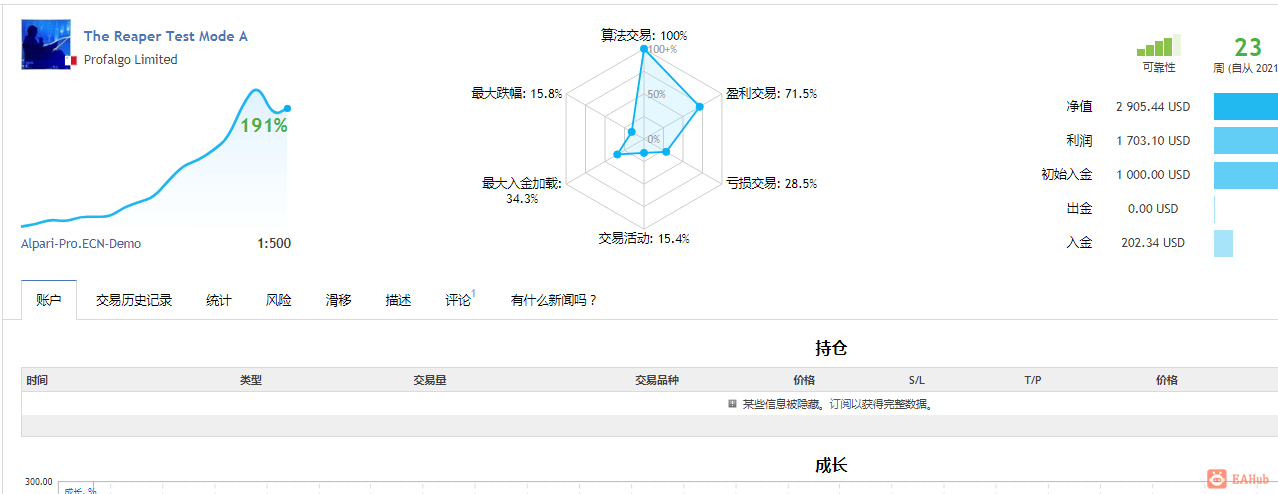This screenshot has width=1278, height=494.
Task: Click the top radar point for 算法交易
Action: 643,48
